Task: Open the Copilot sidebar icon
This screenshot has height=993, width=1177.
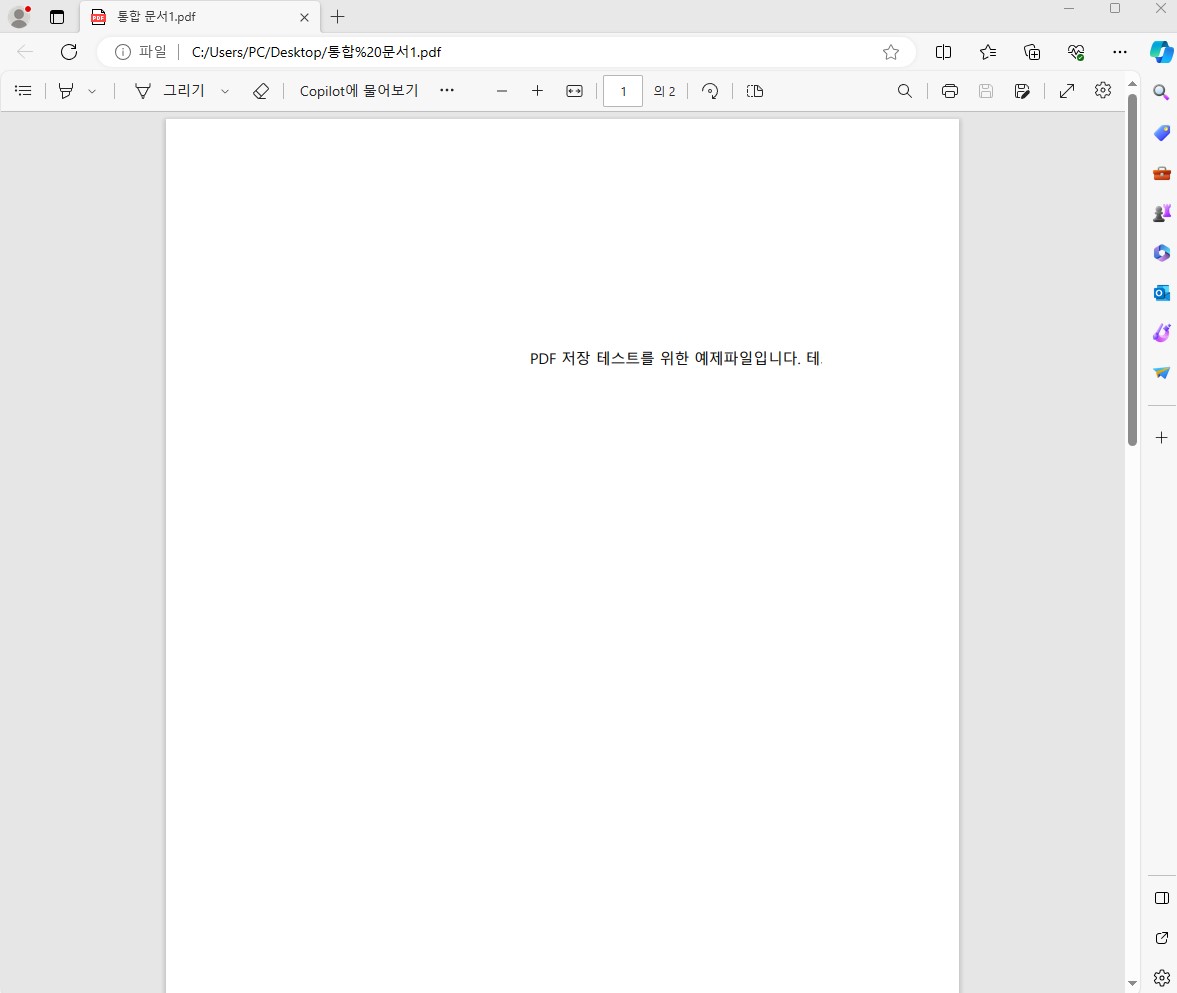Action: (x=1161, y=52)
